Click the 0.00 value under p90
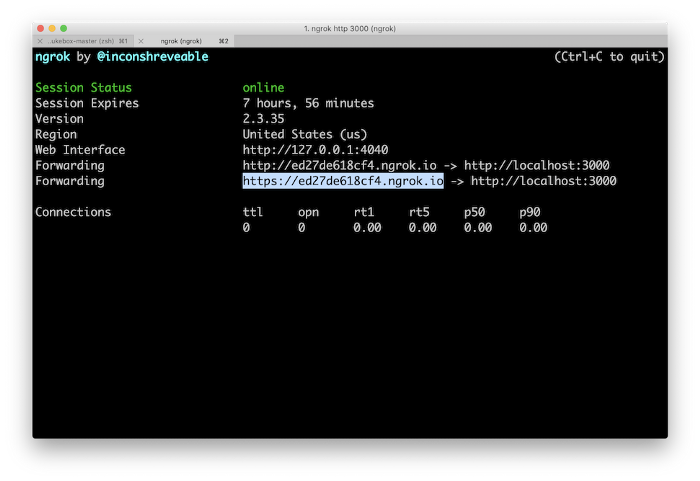The height and width of the screenshot is (481, 700). click(533, 228)
